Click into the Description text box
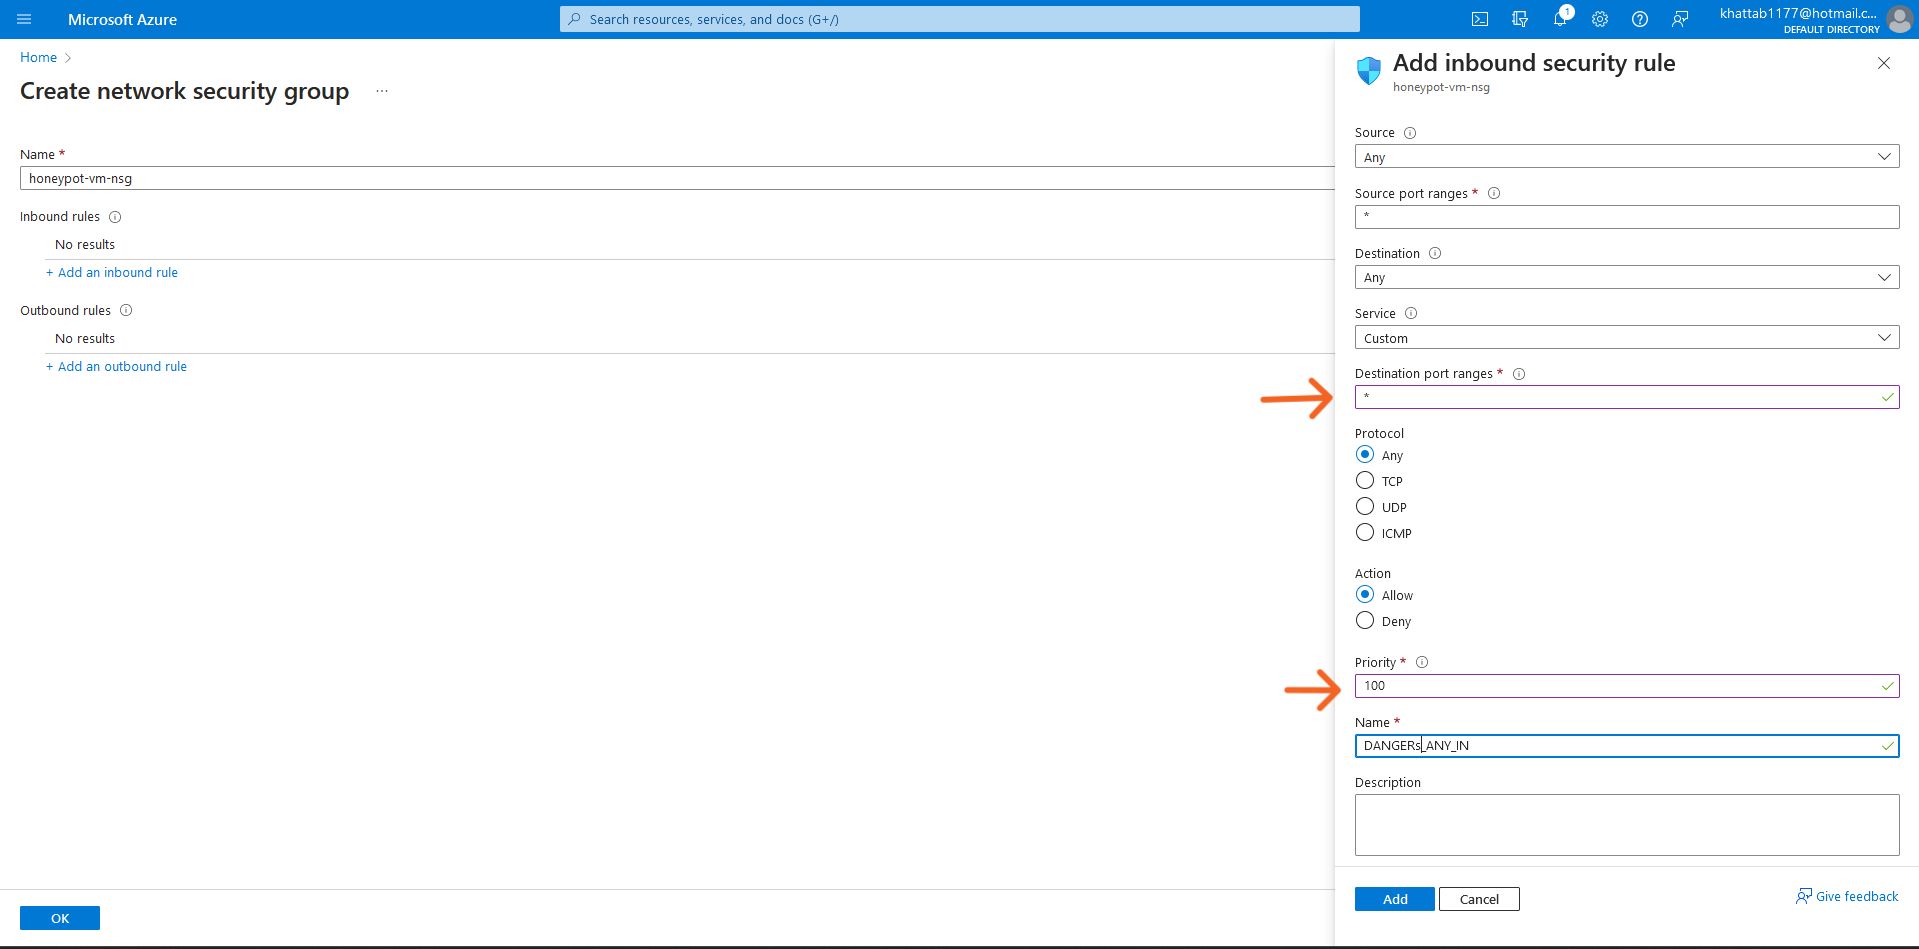The image size is (1919, 949). 1626,824
